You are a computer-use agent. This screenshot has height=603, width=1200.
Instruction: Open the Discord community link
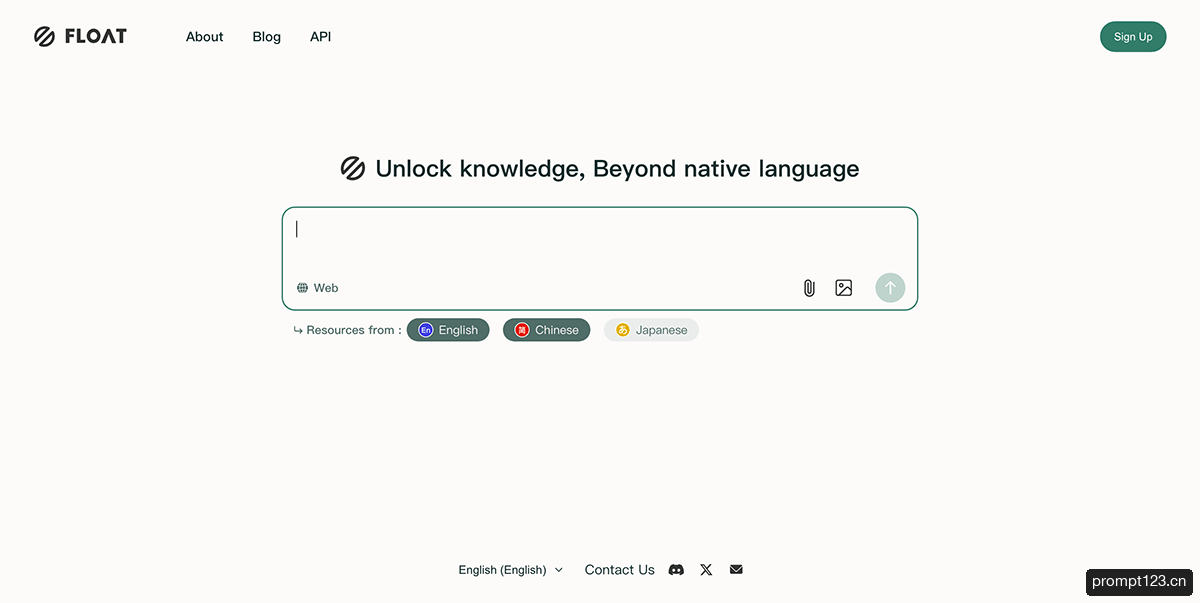click(676, 570)
